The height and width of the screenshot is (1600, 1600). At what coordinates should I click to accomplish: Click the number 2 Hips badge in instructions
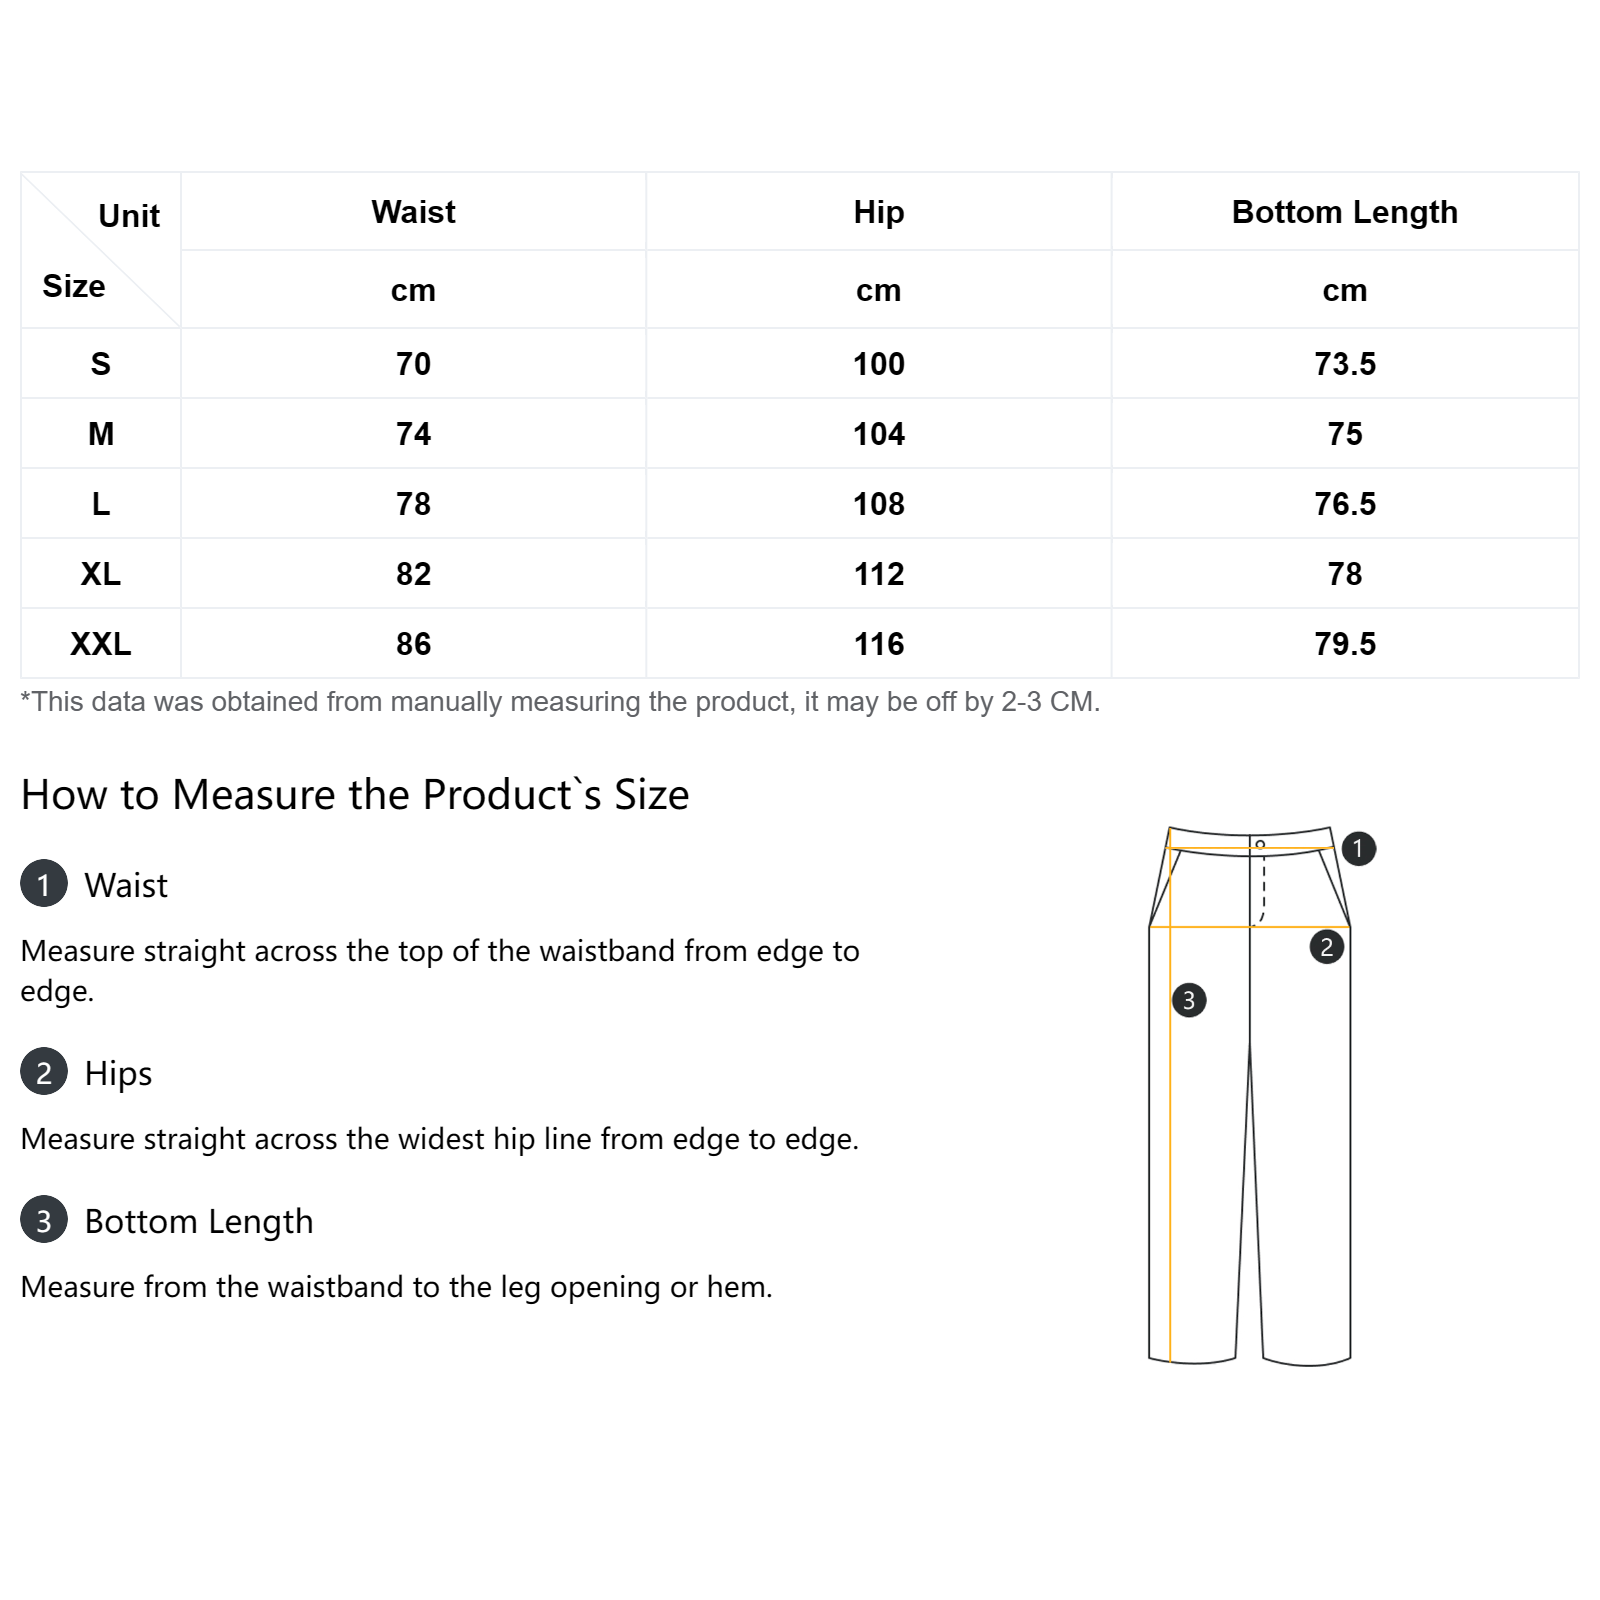[44, 1072]
